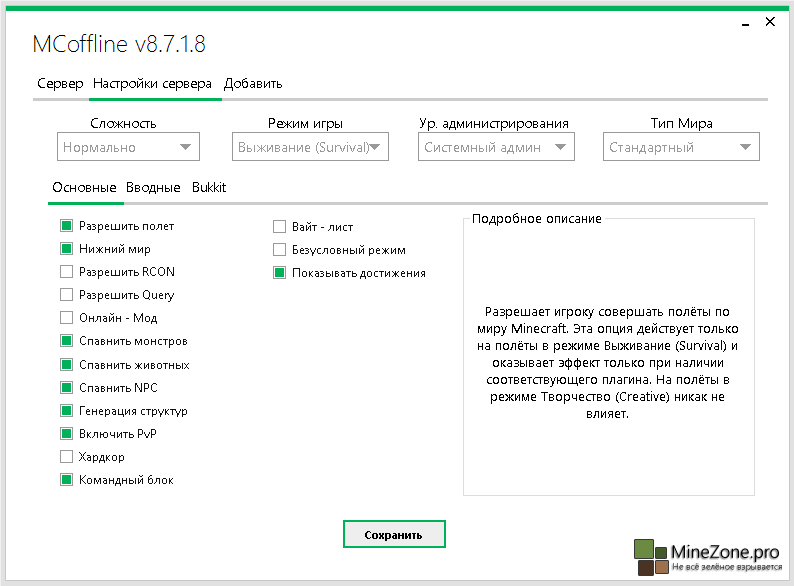
Task: Uncheck Показывать достижения
Action: click(280, 273)
